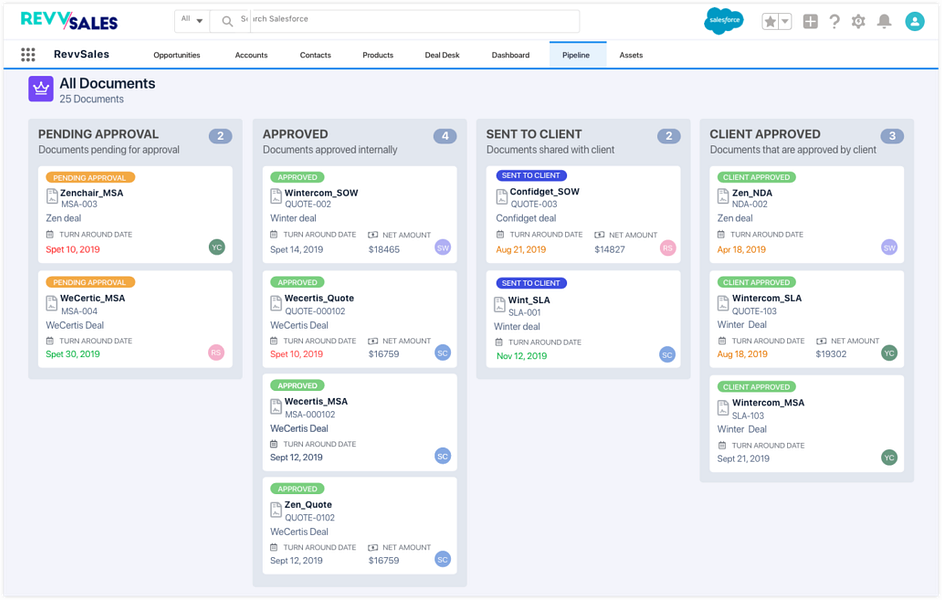Select the Pipeline tab
The width and height of the screenshot is (942, 600).
coord(576,55)
